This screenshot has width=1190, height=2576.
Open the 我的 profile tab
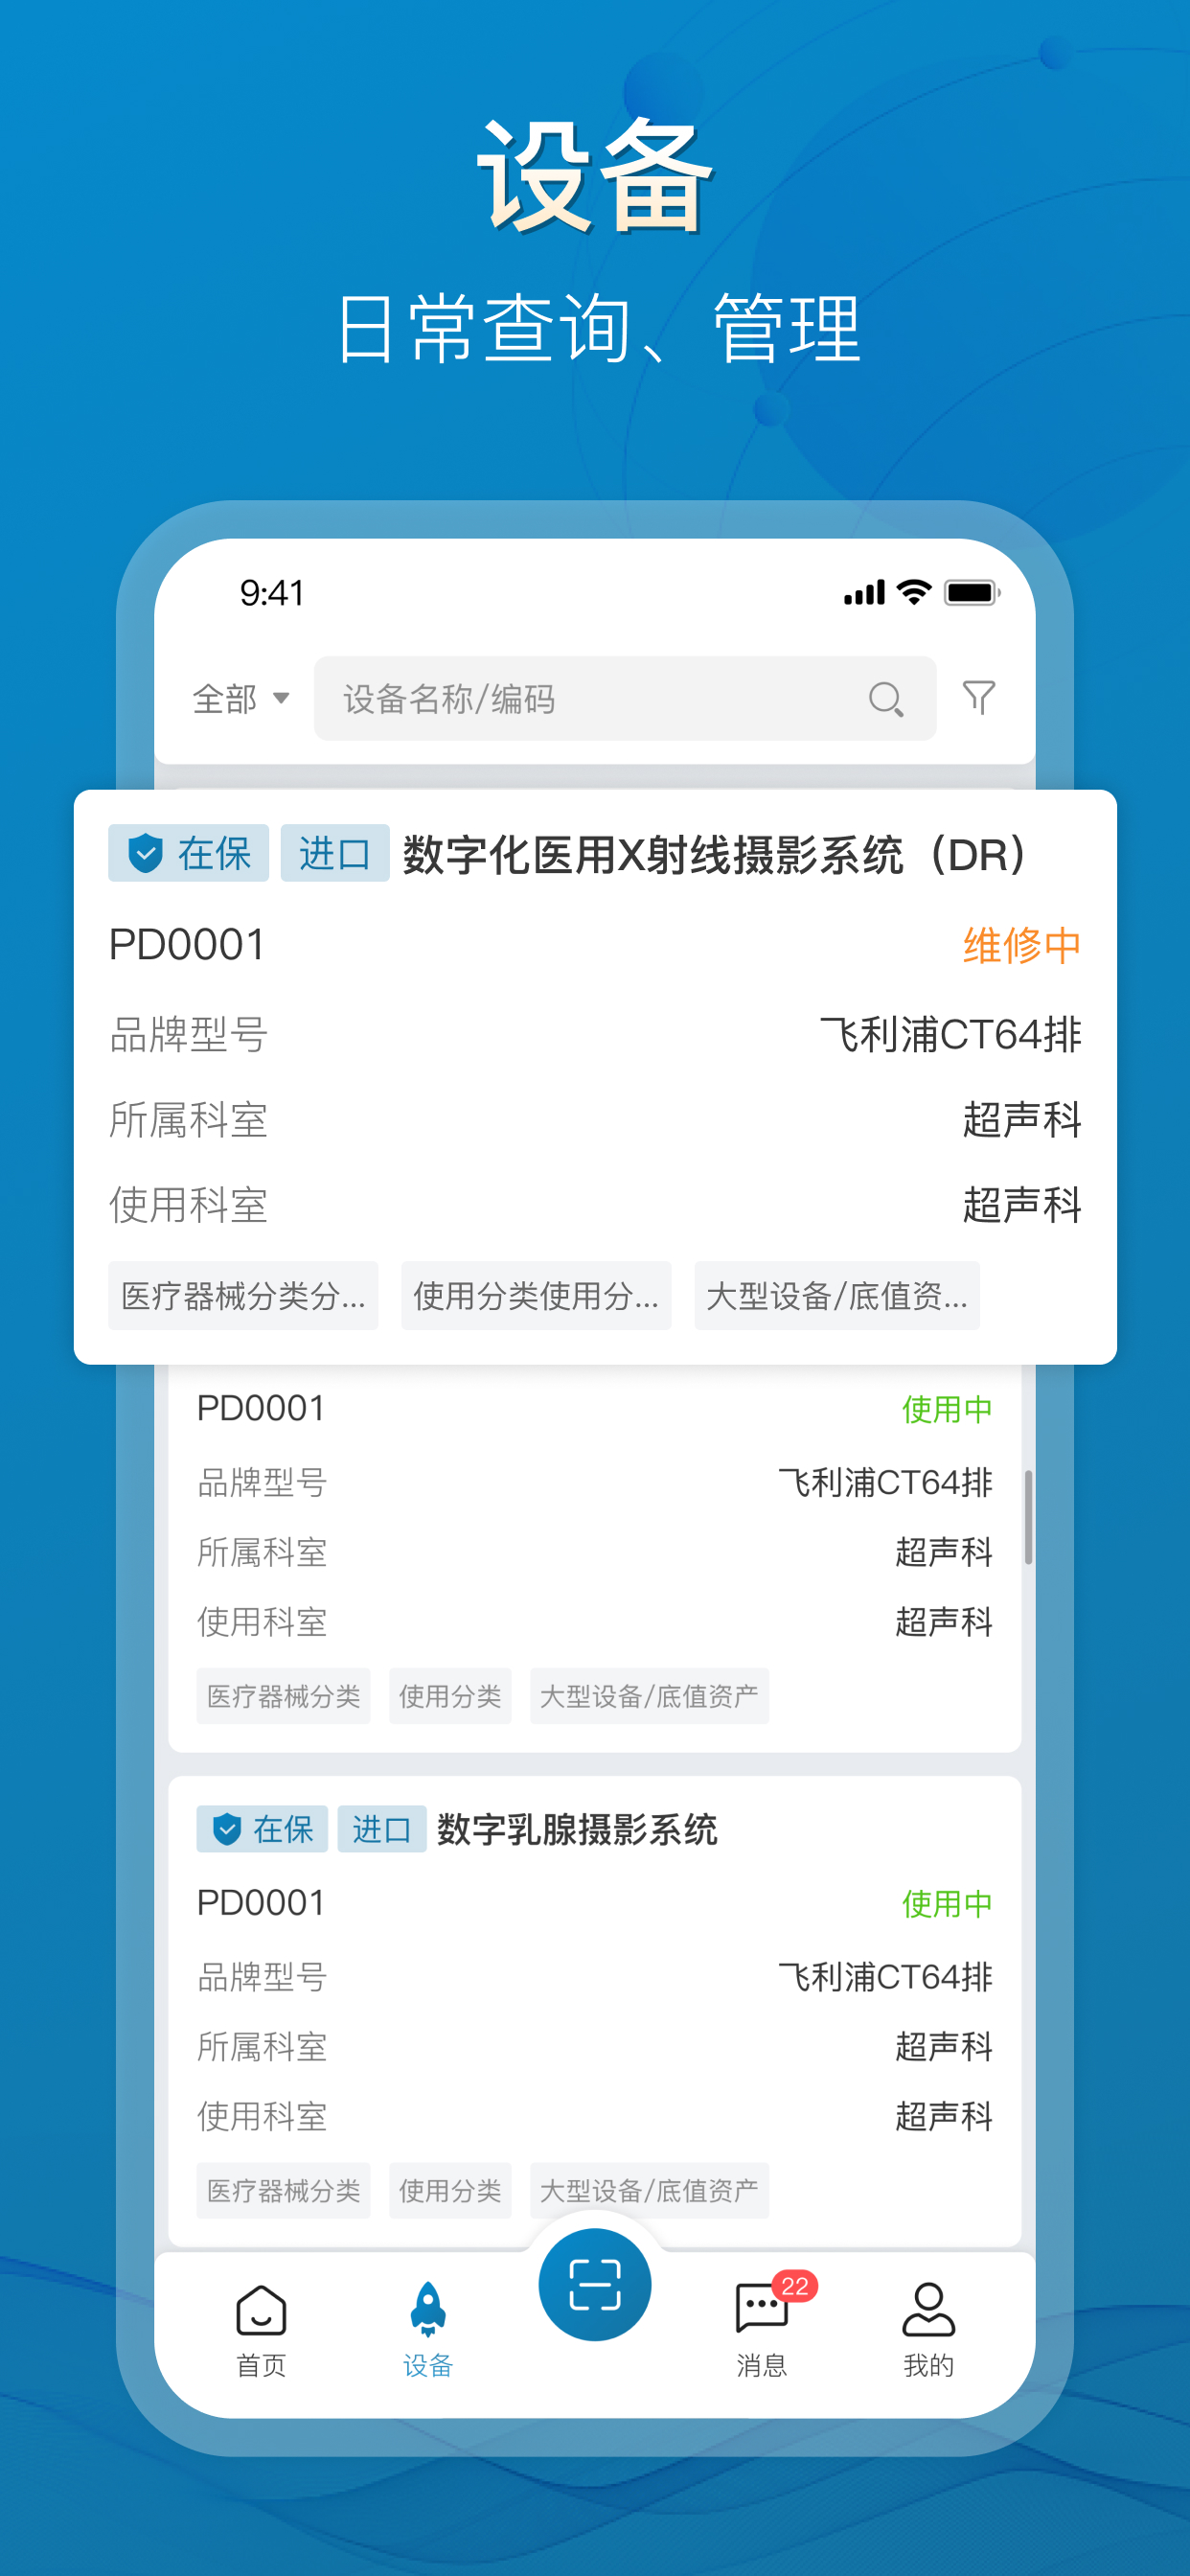click(928, 2331)
